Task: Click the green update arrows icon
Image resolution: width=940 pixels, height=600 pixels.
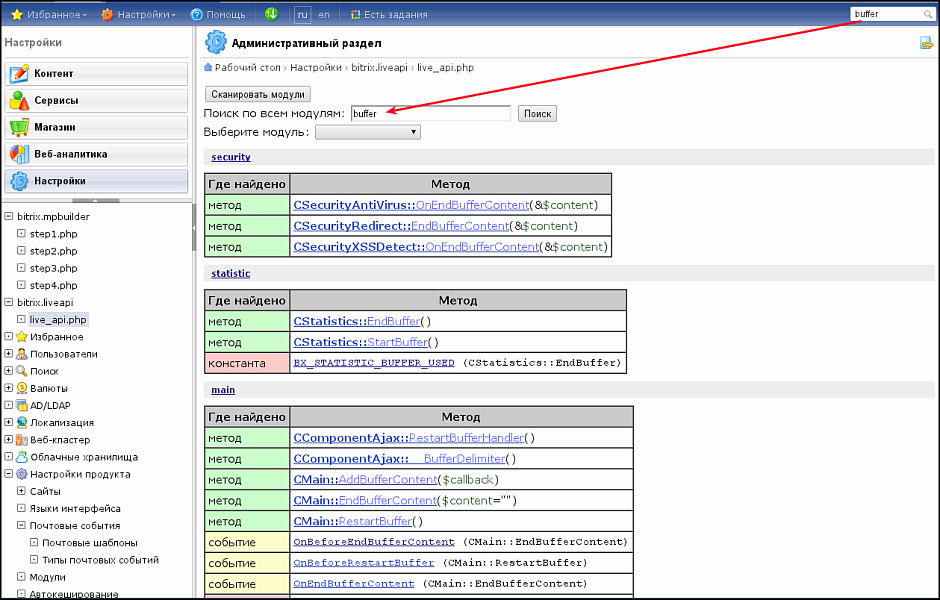Action: click(x=272, y=15)
